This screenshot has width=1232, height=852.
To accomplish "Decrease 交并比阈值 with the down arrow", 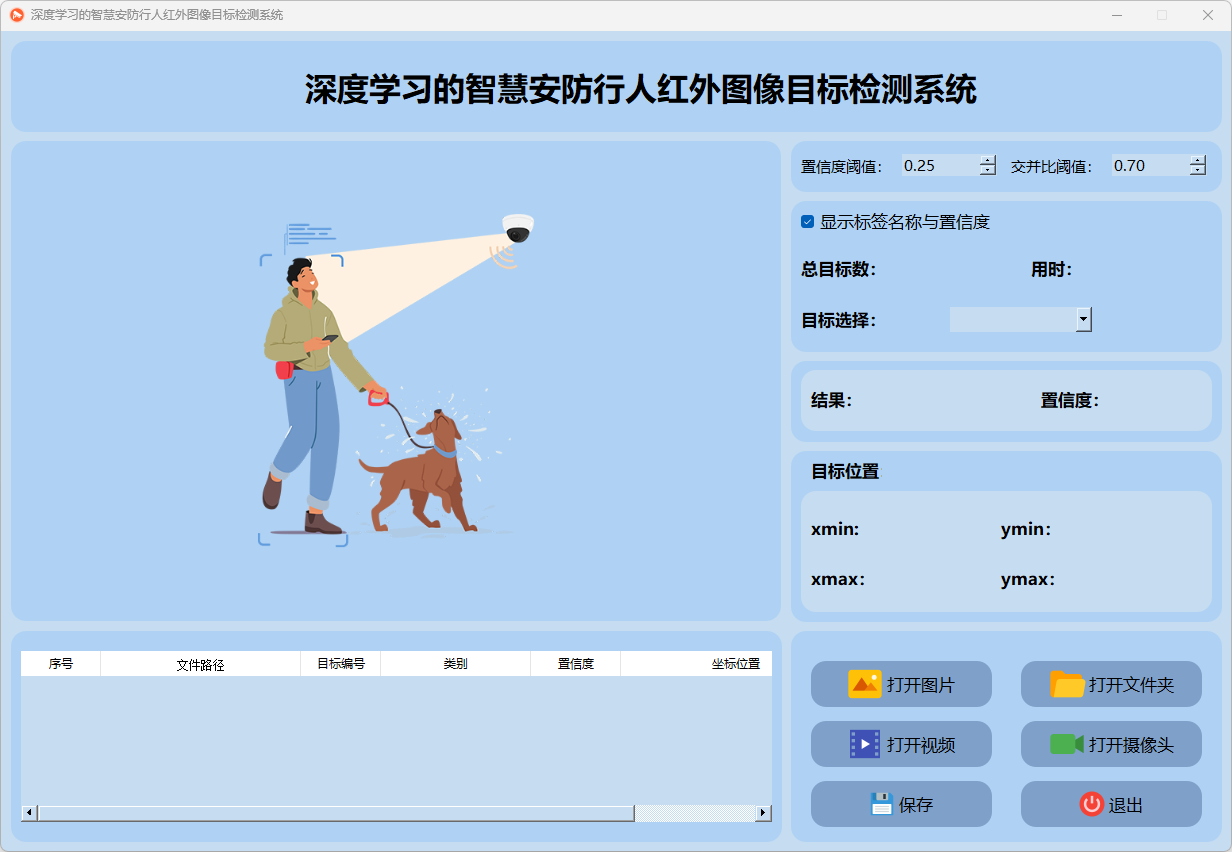I will [x=1198, y=171].
